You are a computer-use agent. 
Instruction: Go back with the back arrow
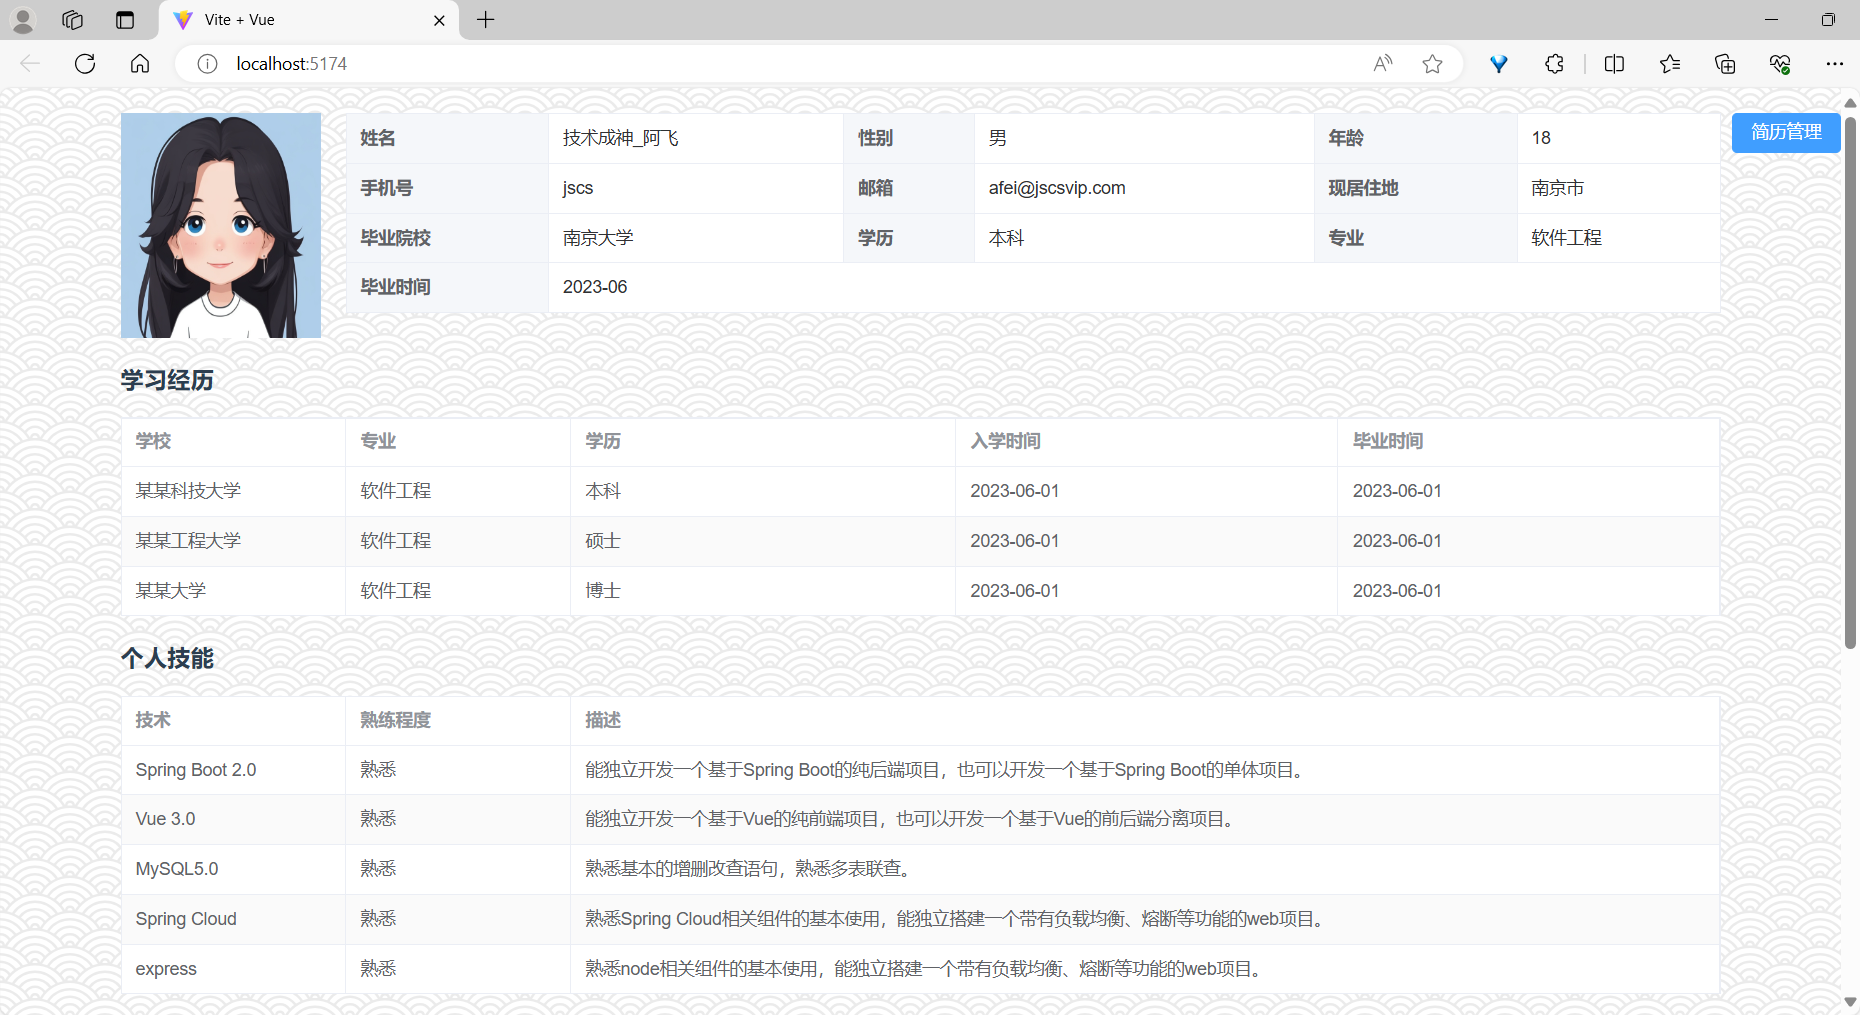pyautogui.click(x=30, y=64)
